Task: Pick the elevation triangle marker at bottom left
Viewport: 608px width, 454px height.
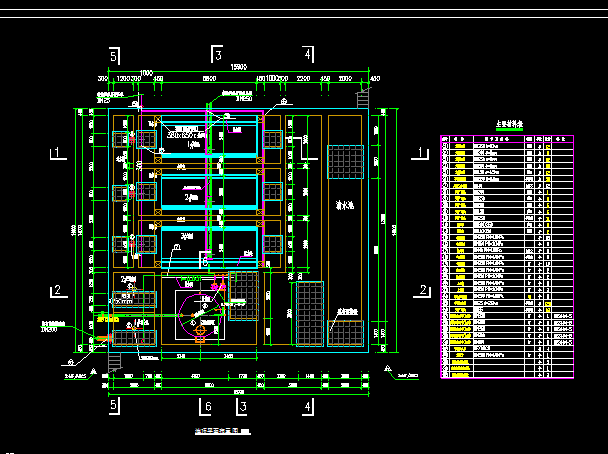Action: coord(93,371)
